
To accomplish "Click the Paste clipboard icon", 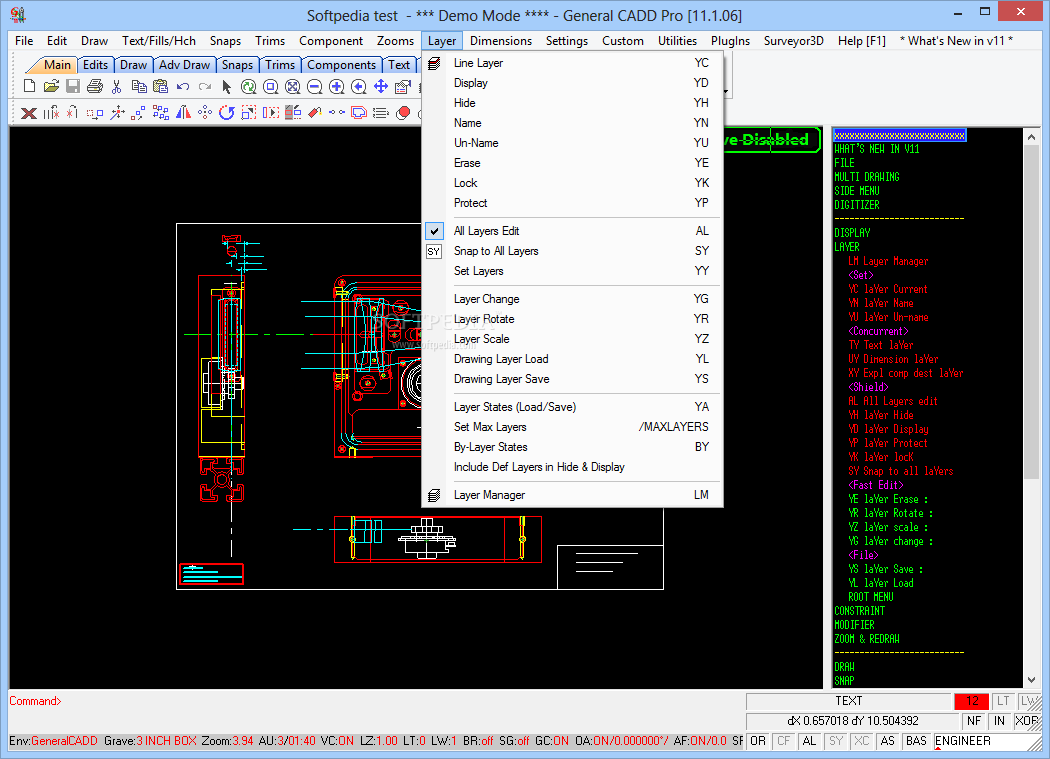I will [x=161, y=86].
